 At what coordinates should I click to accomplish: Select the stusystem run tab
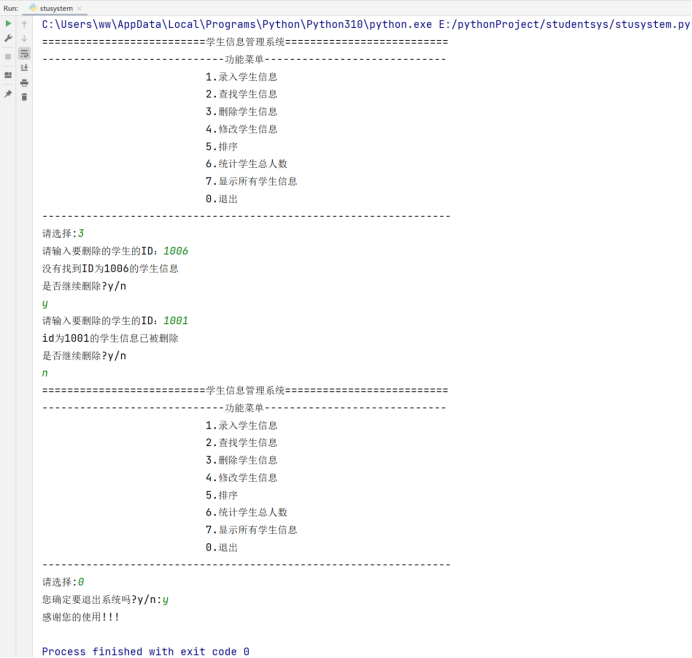(x=56, y=8)
